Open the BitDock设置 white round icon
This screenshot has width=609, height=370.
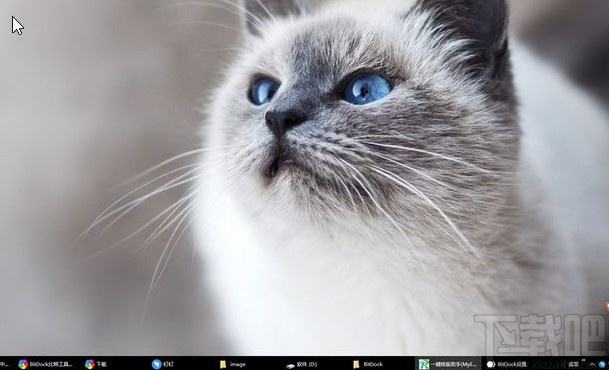click(x=491, y=364)
